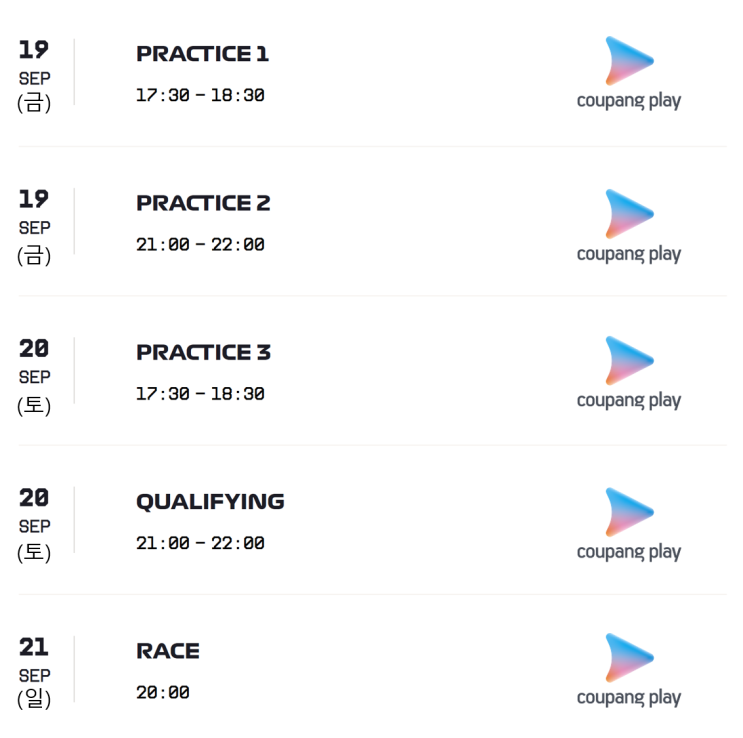Click the 20 SEP date beside Practice 3
Viewport: 743px width, 738px height.
(34, 375)
